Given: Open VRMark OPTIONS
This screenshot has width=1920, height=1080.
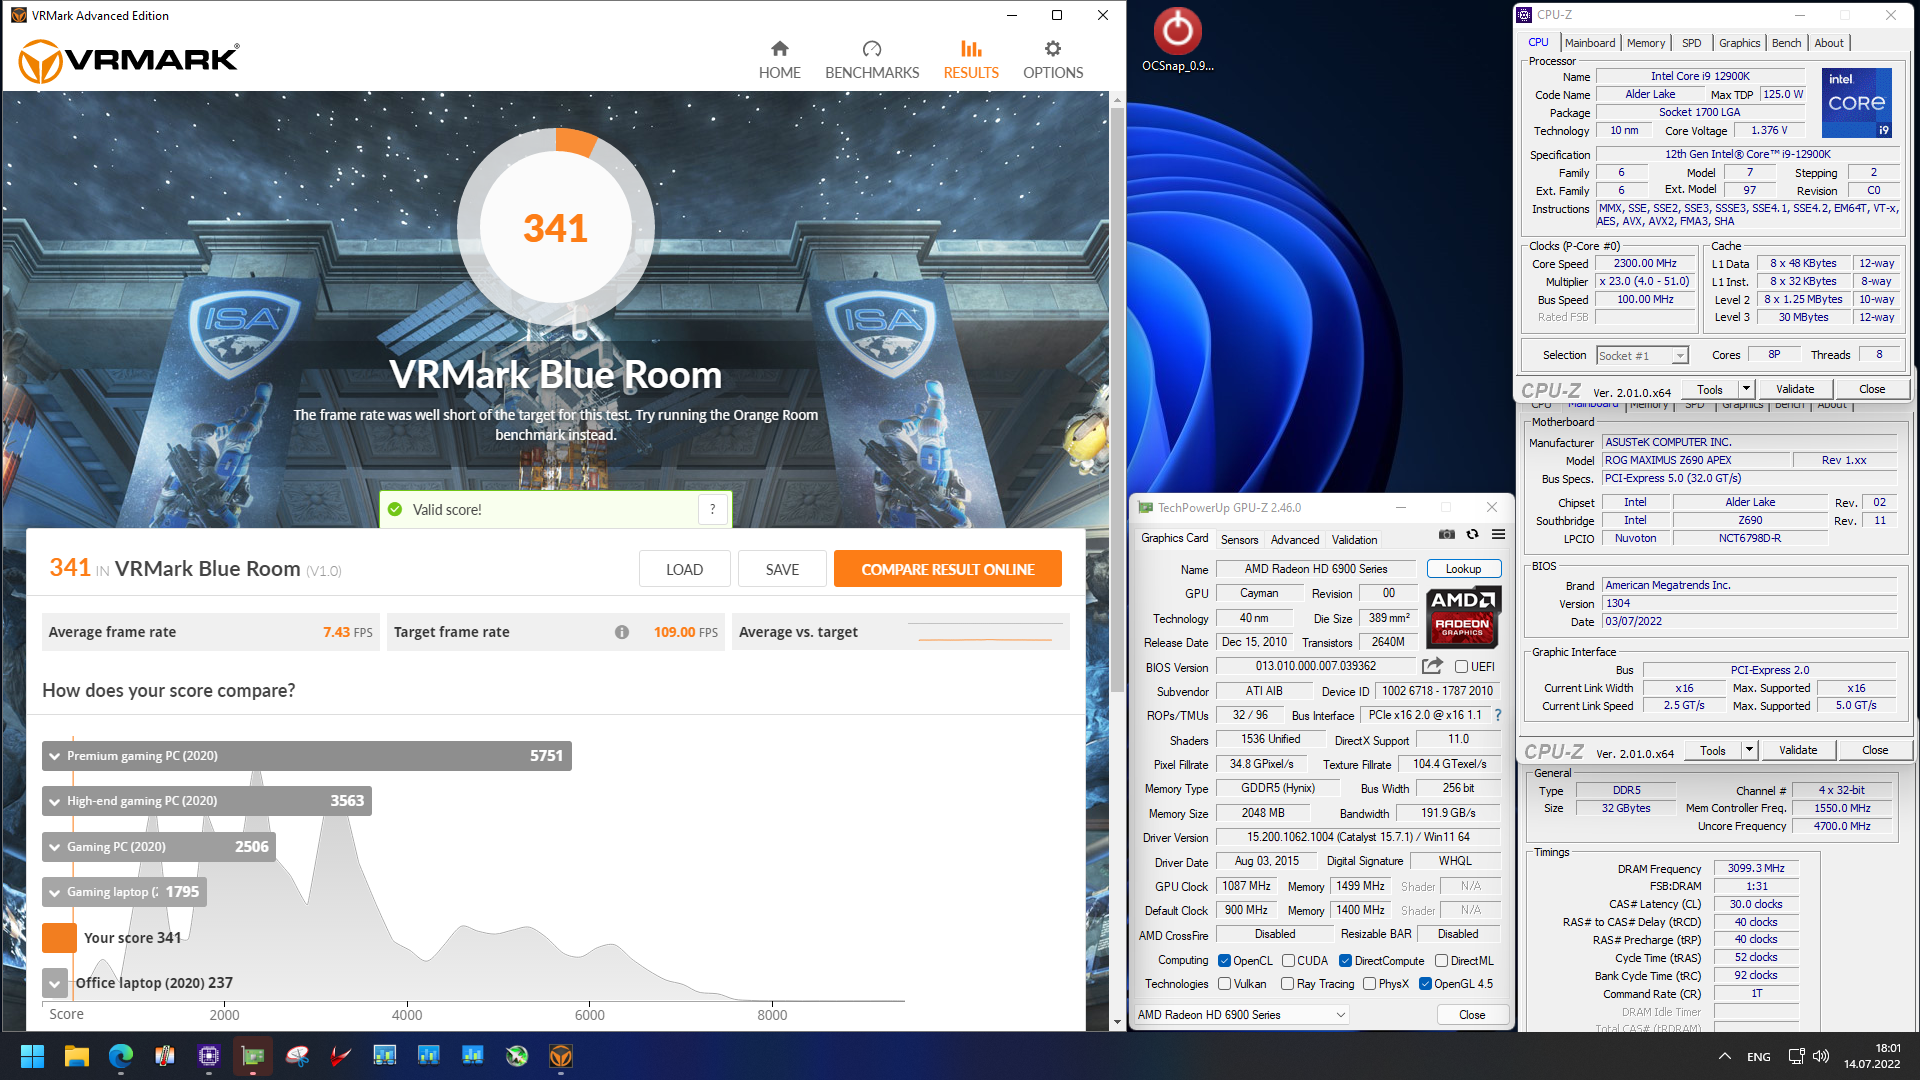Looking at the screenshot, I should (x=1053, y=61).
